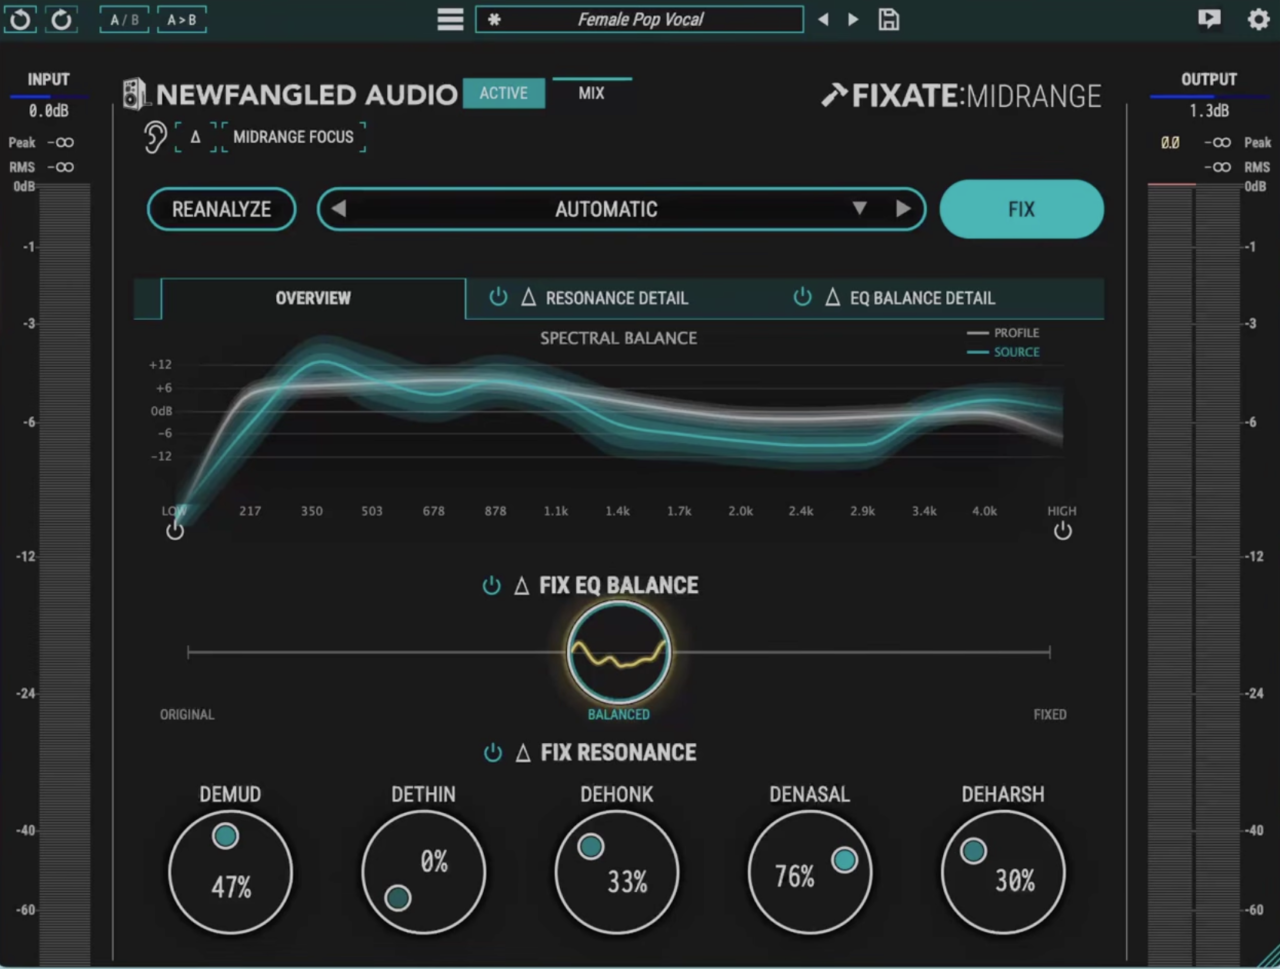Select the previous profile with left arrow

tap(338, 209)
